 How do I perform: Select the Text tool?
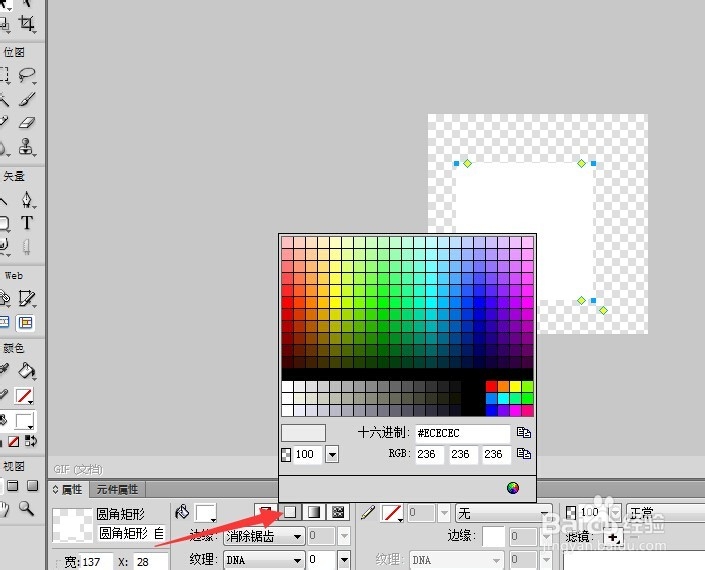(27, 223)
